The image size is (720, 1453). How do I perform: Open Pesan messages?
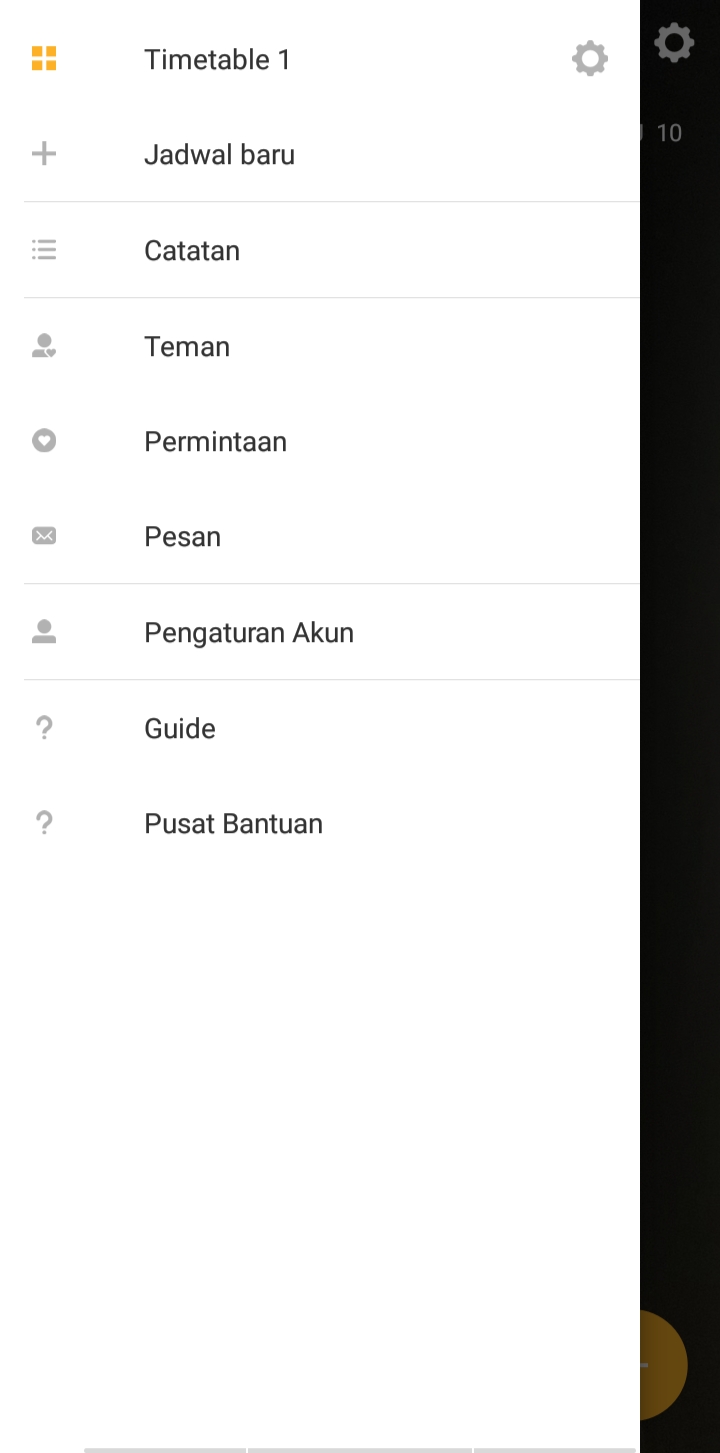tap(182, 537)
